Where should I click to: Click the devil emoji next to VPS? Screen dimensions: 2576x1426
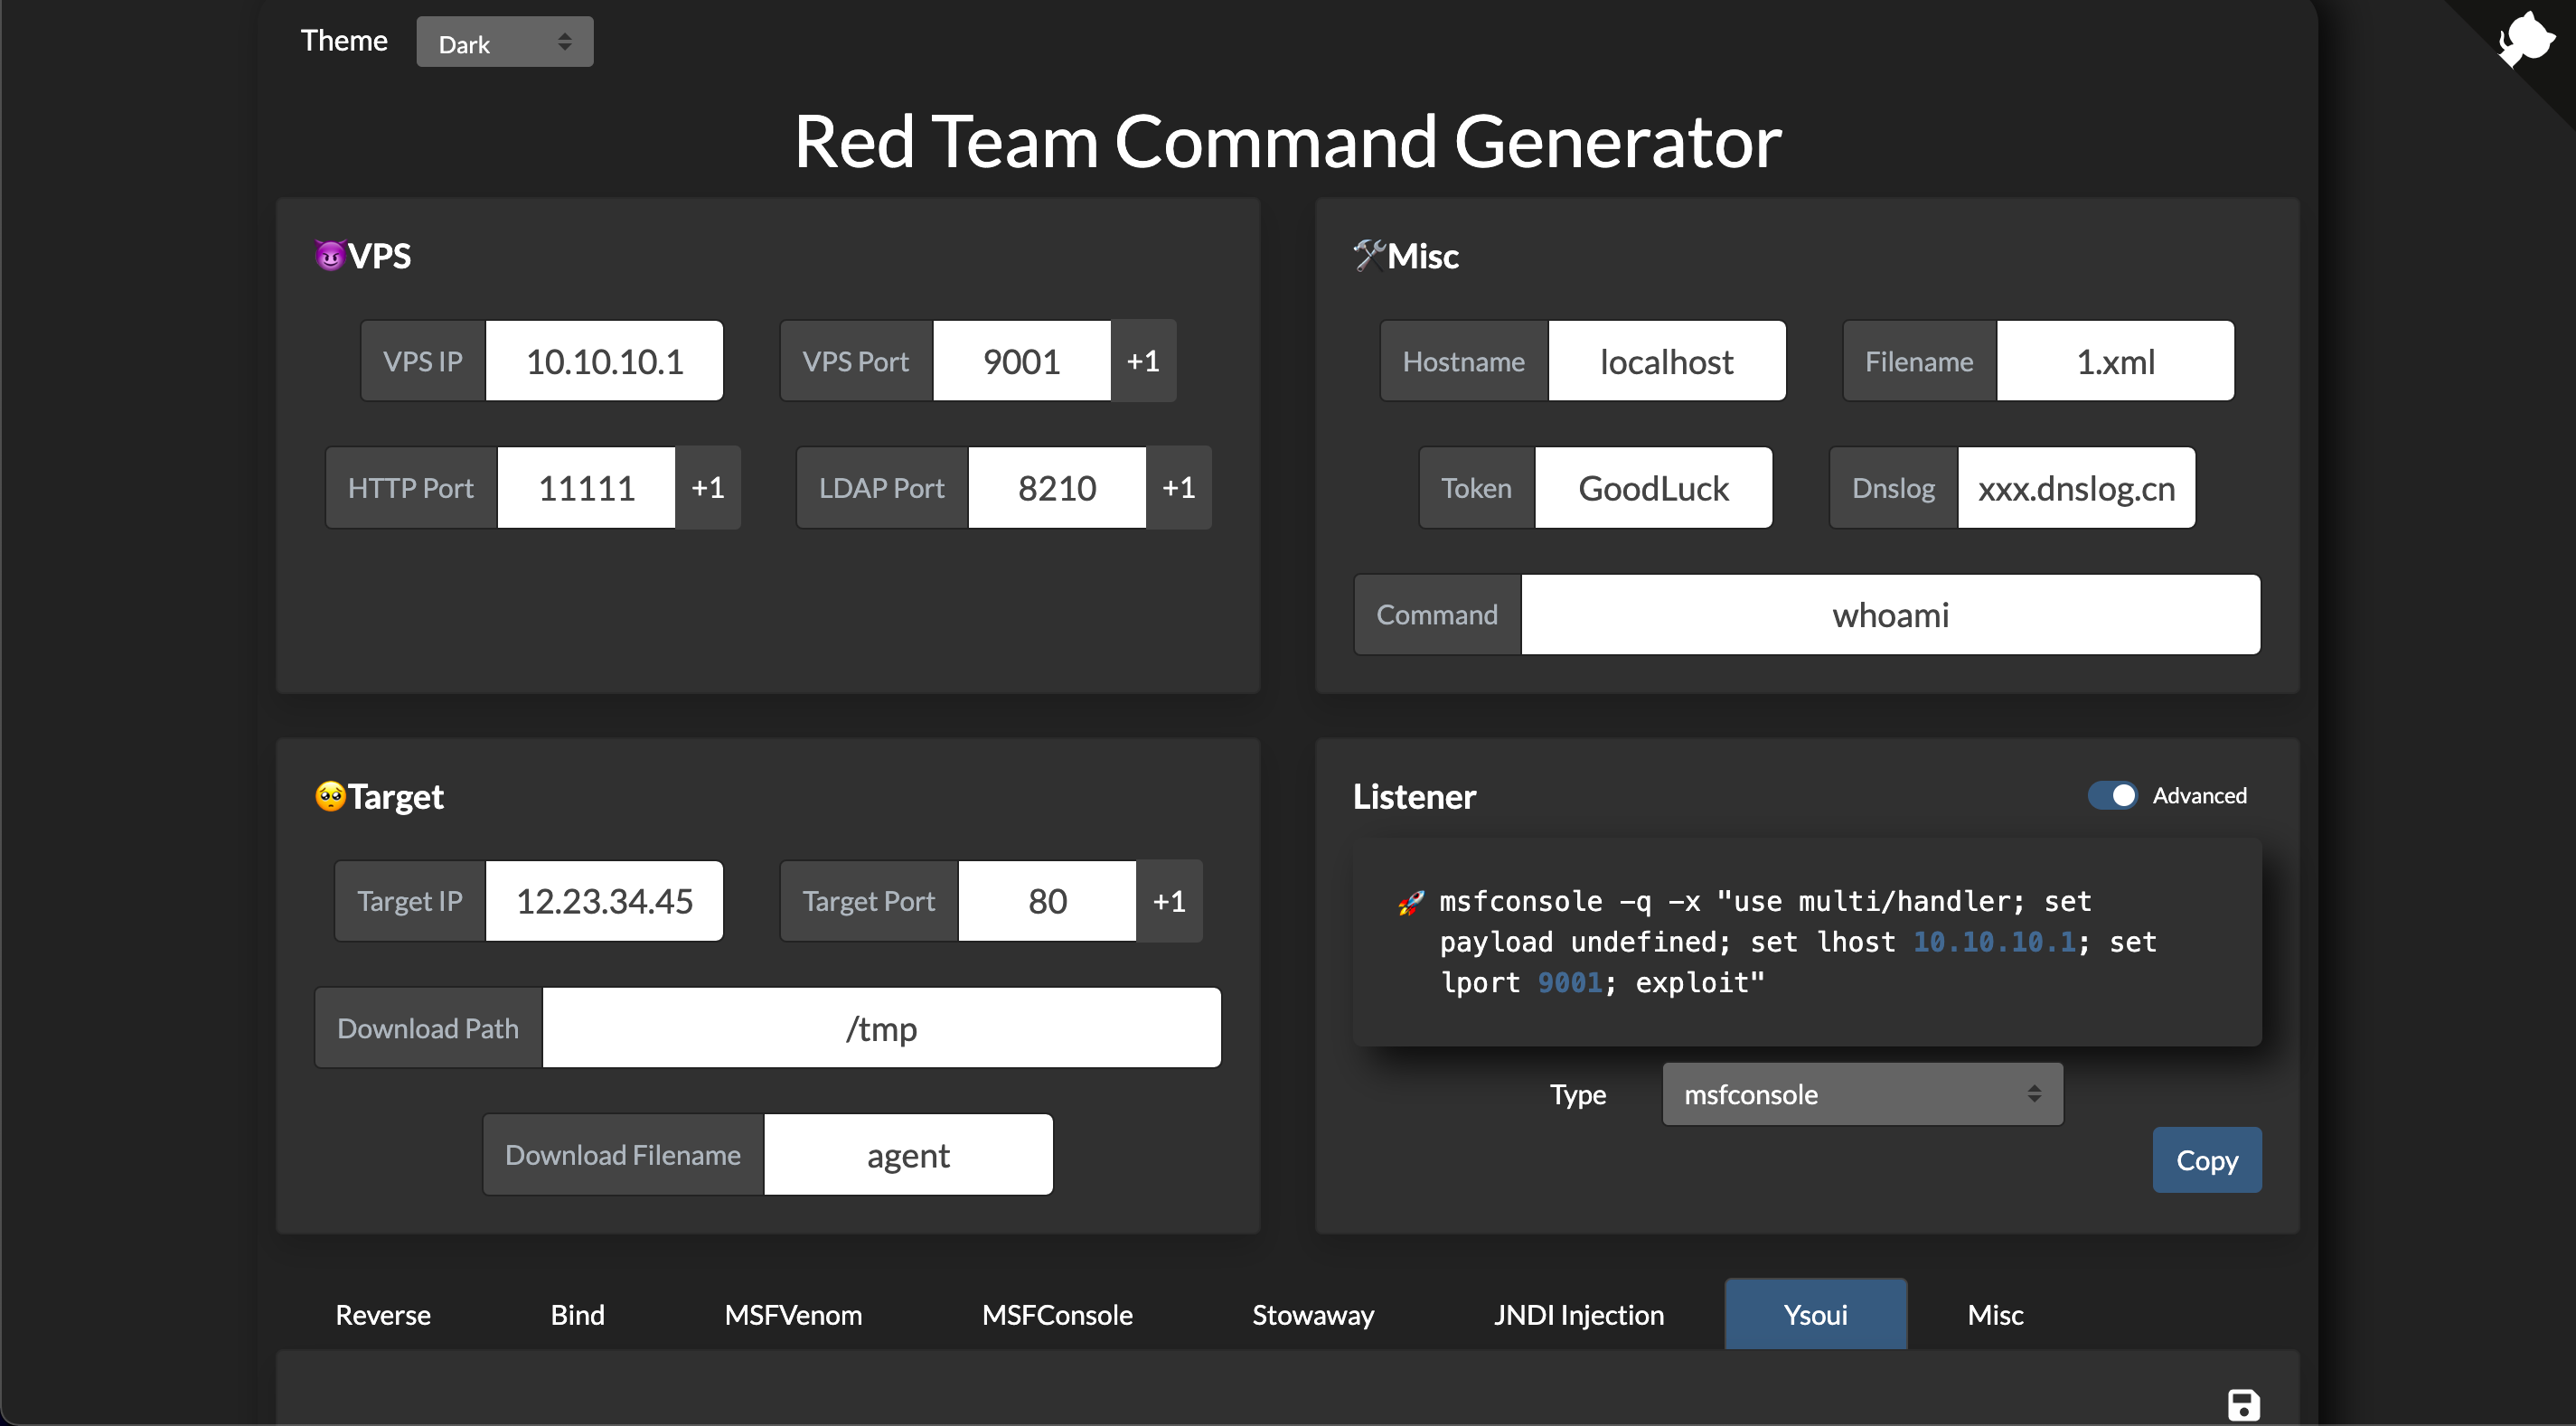(329, 255)
